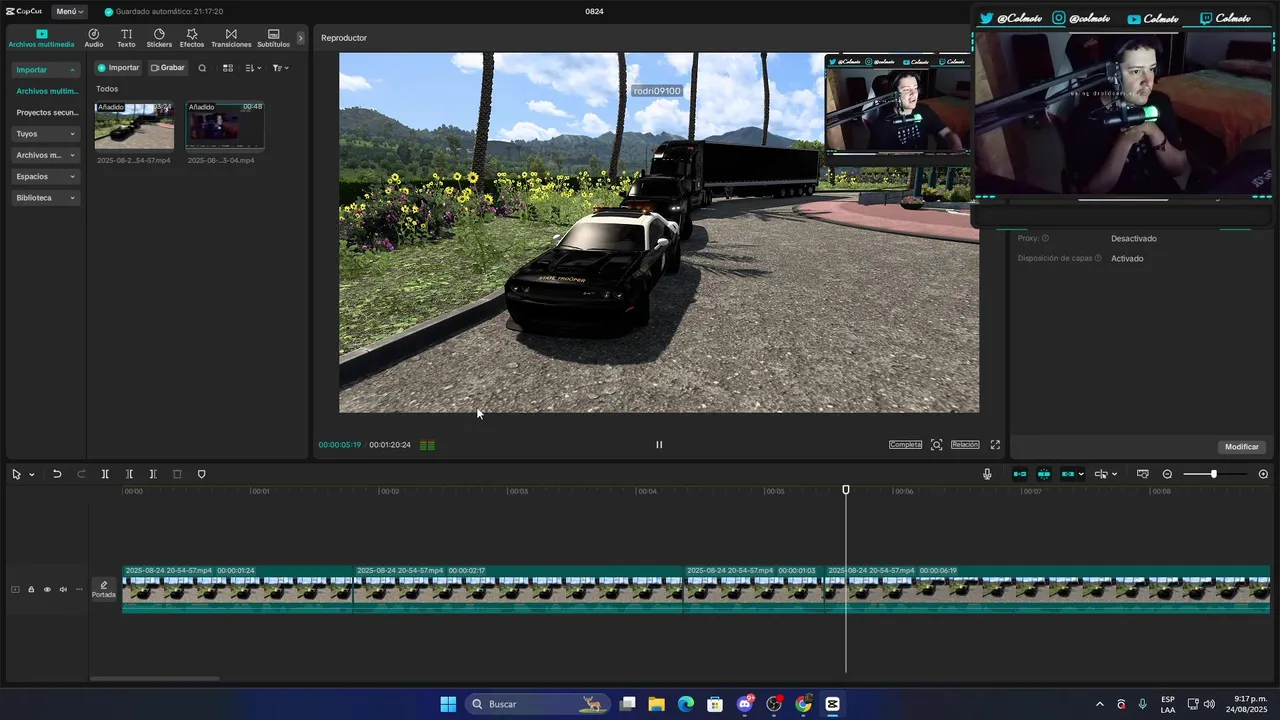The height and width of the screenshot is (720, 1280).
Task: Click the green audio level indicator
Action: click(427, 445)
